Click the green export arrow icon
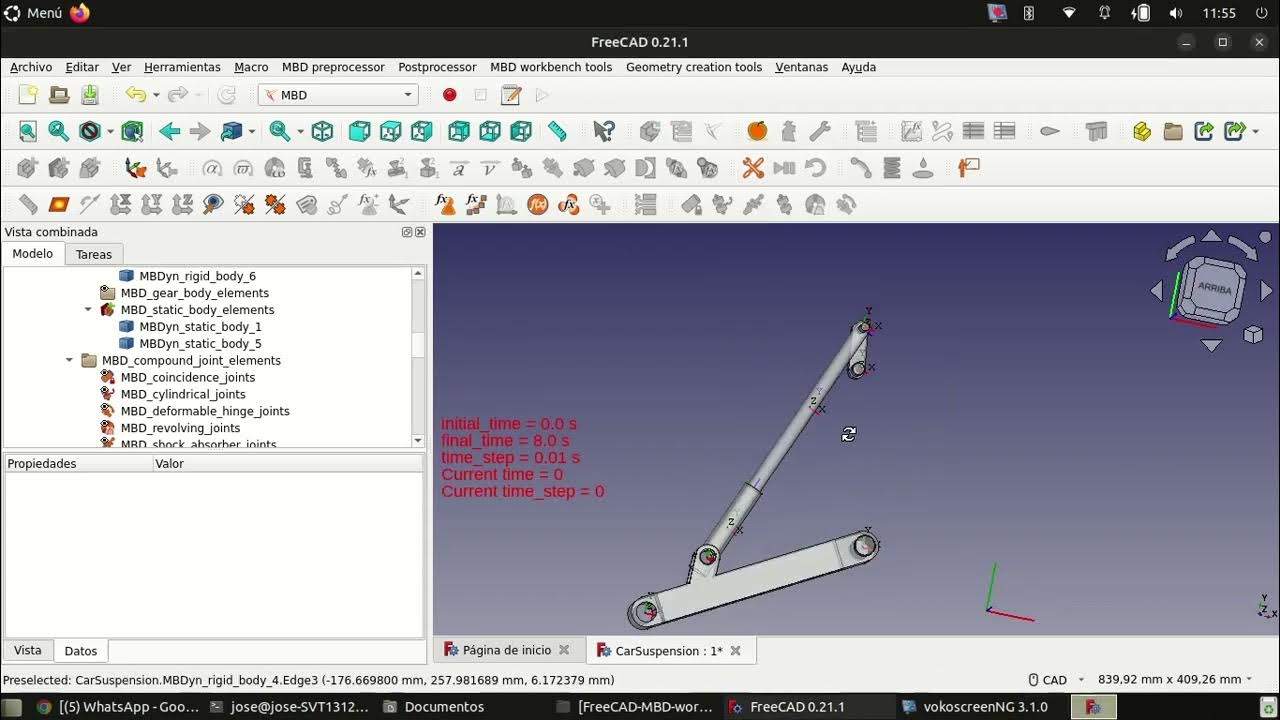The image size is (1280, 720). (1204, 131)
